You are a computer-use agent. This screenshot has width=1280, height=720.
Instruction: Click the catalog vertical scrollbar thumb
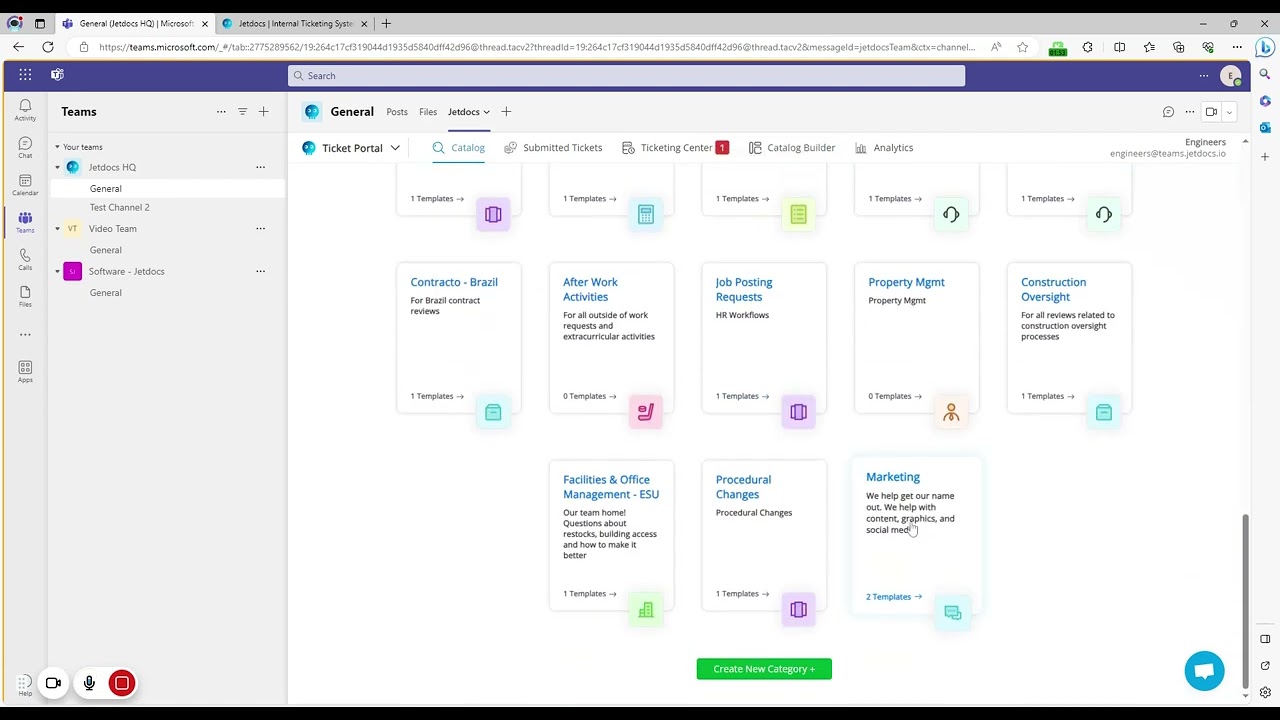point(1245,600)
